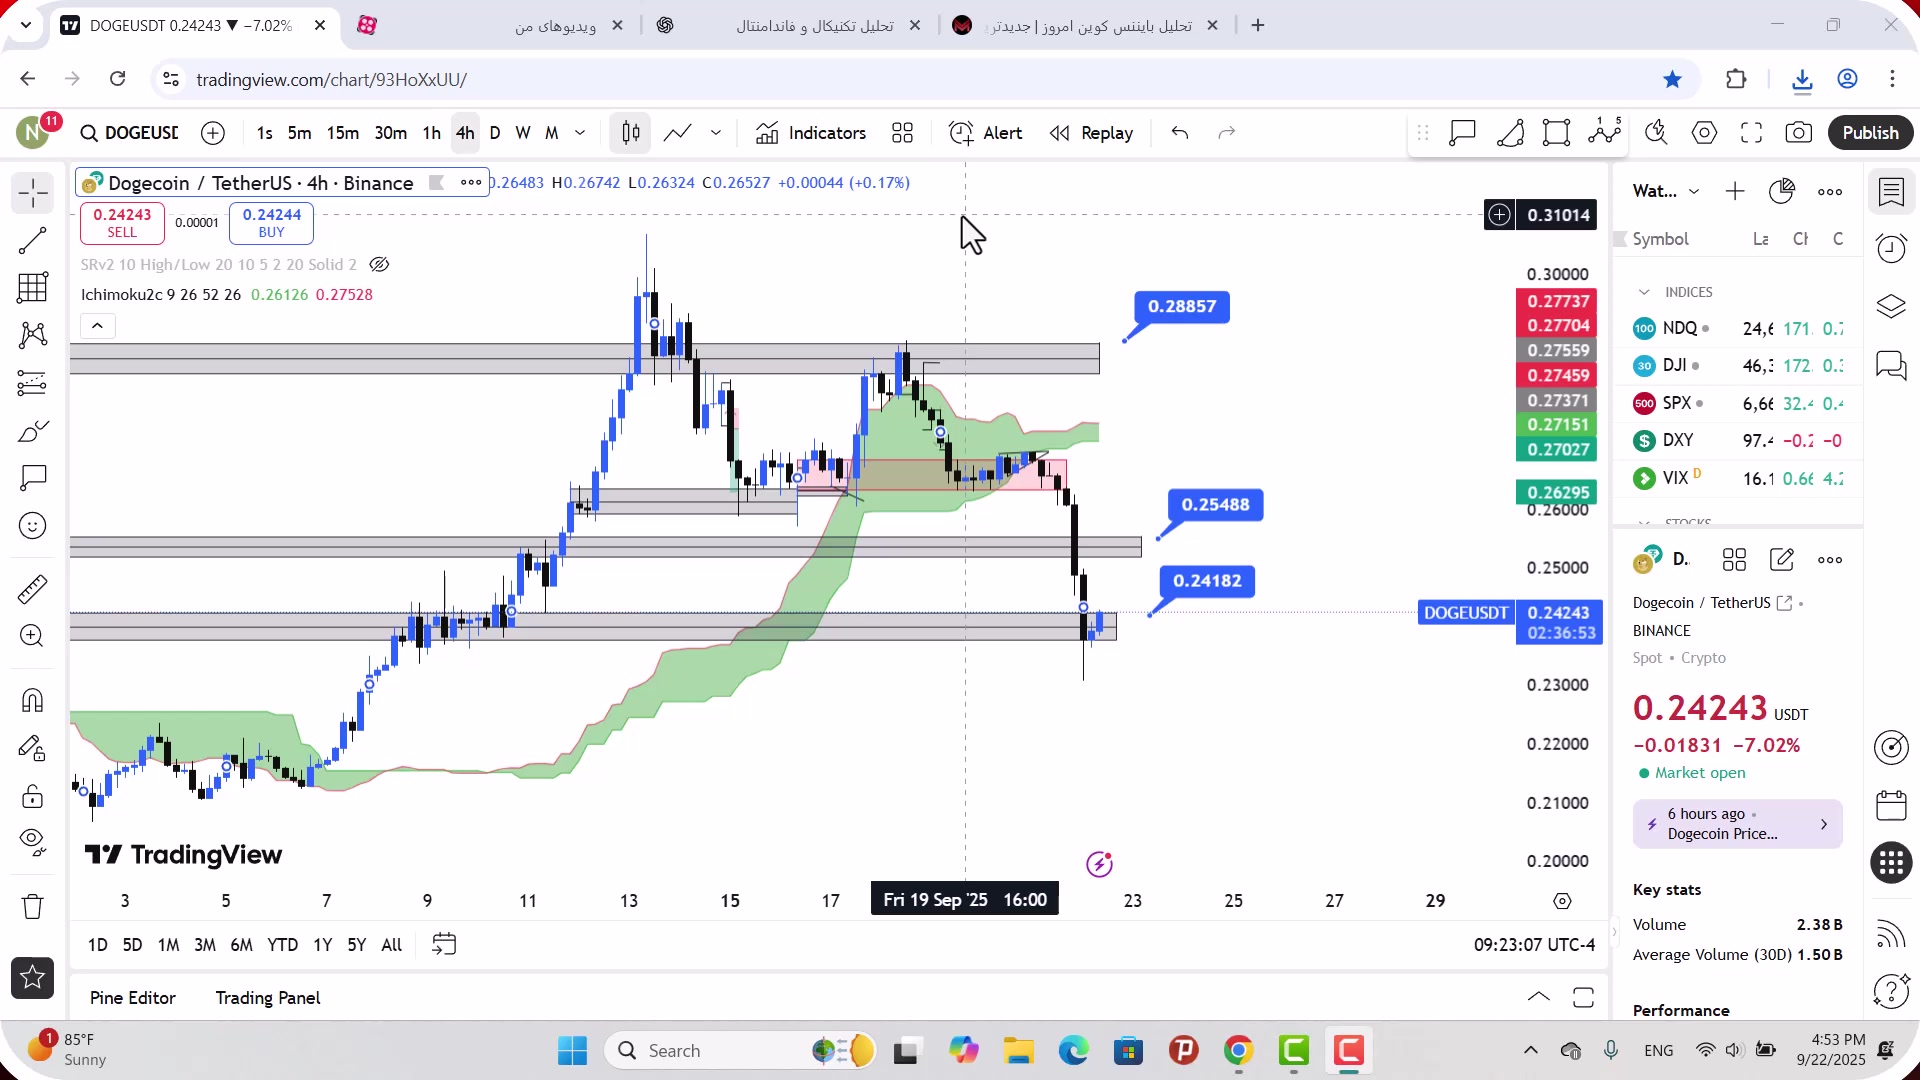The width and height of the screenshot is (1920, 1080).
Task: Open quick search magnifier with lightning
Action: pos(1657,133)
